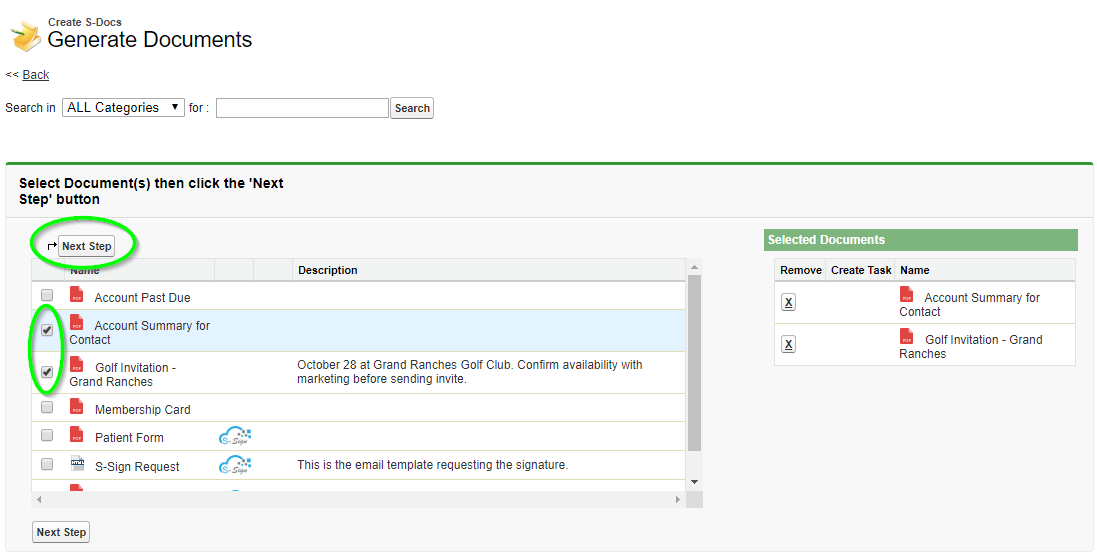Screen dimensions: 1097x553
Task: Click the list's scroll down arrow
Action: pyautogui.click(x=694, y=482)
